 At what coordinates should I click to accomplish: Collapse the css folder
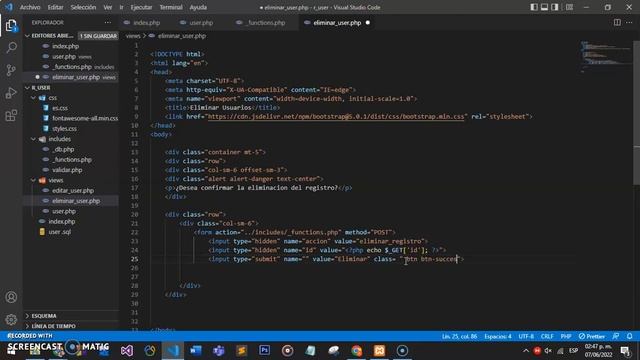[53, 98]
